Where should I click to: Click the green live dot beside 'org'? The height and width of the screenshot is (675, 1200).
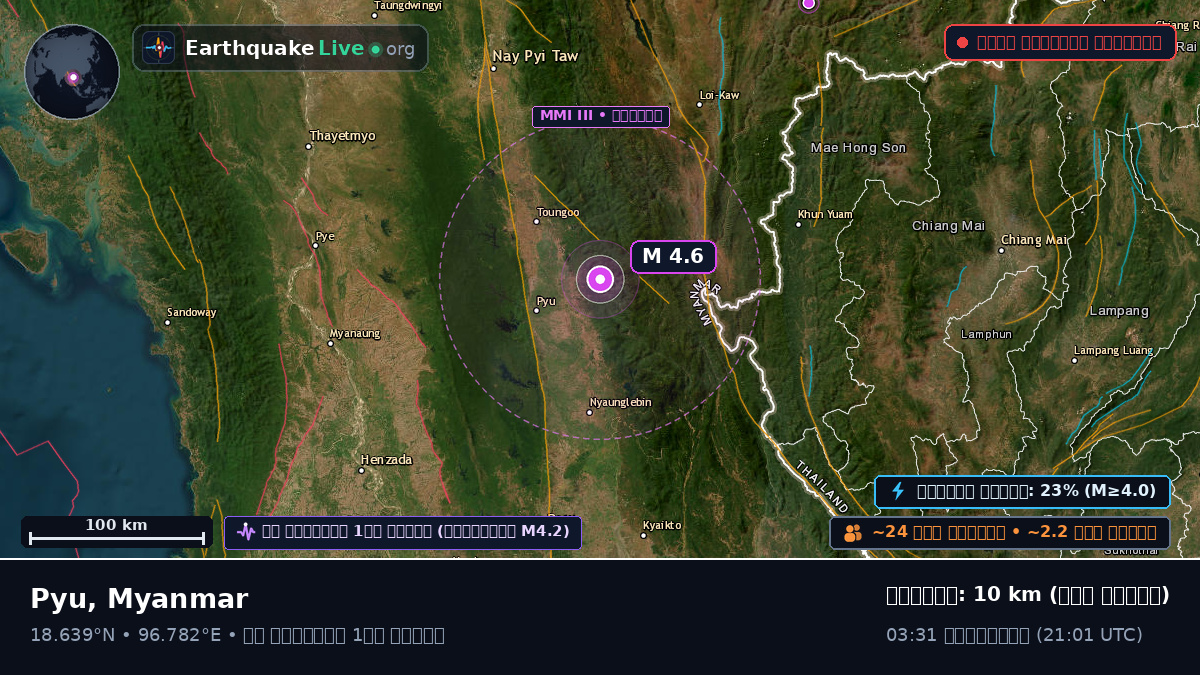tap(375, 49)
